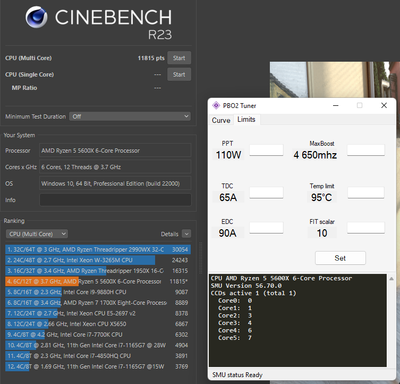Click the PPT input field
This screenshot has width=400, height=384.
point(266,150)
